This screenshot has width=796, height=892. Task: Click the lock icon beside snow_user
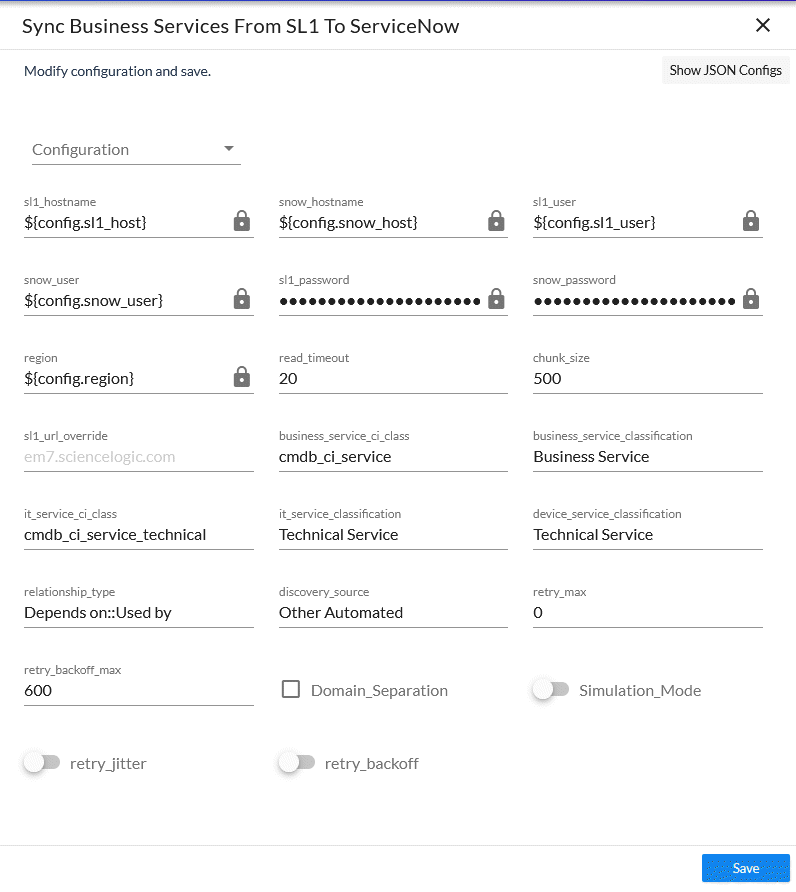point(242,300)
